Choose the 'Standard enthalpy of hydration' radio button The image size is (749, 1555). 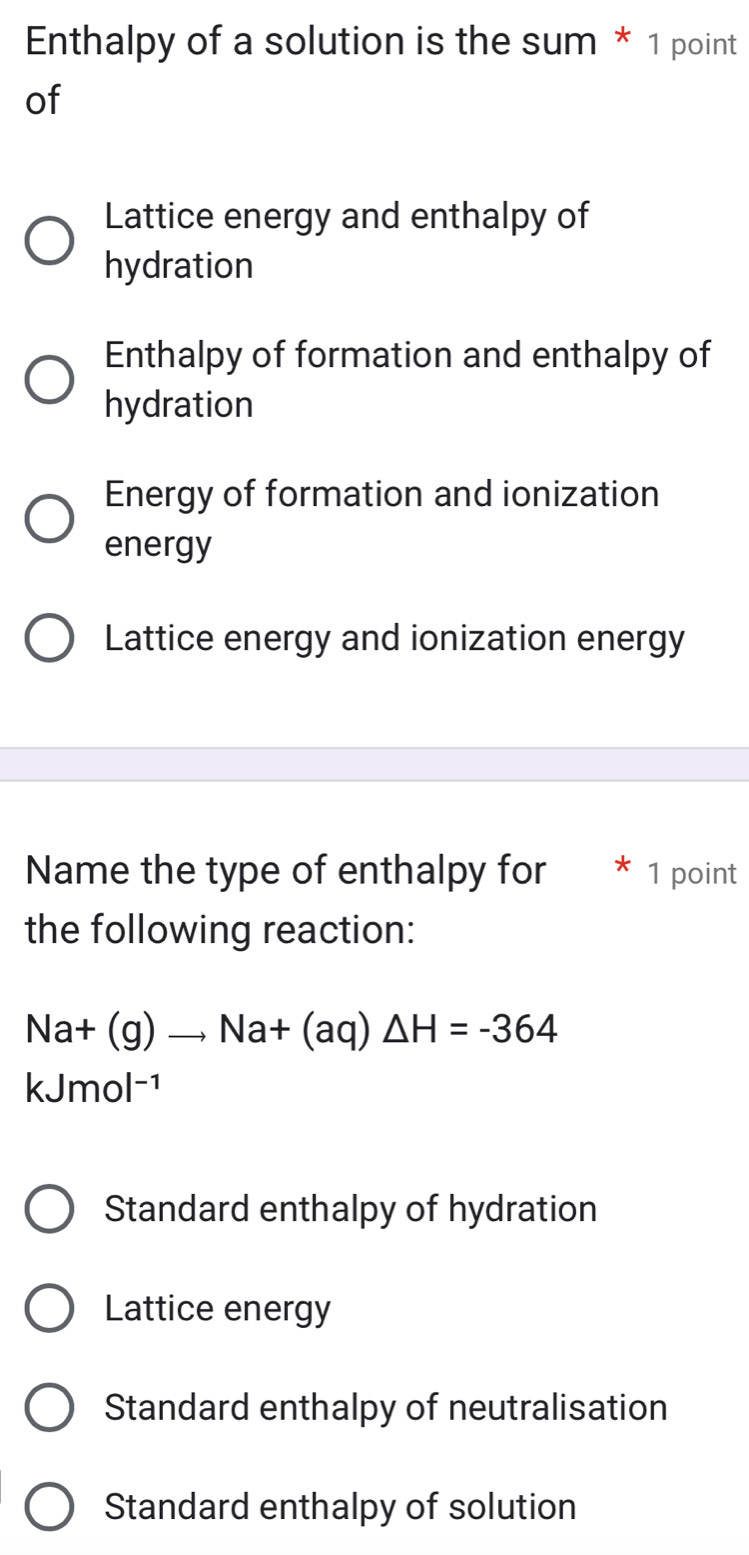tap(48, 1209)
